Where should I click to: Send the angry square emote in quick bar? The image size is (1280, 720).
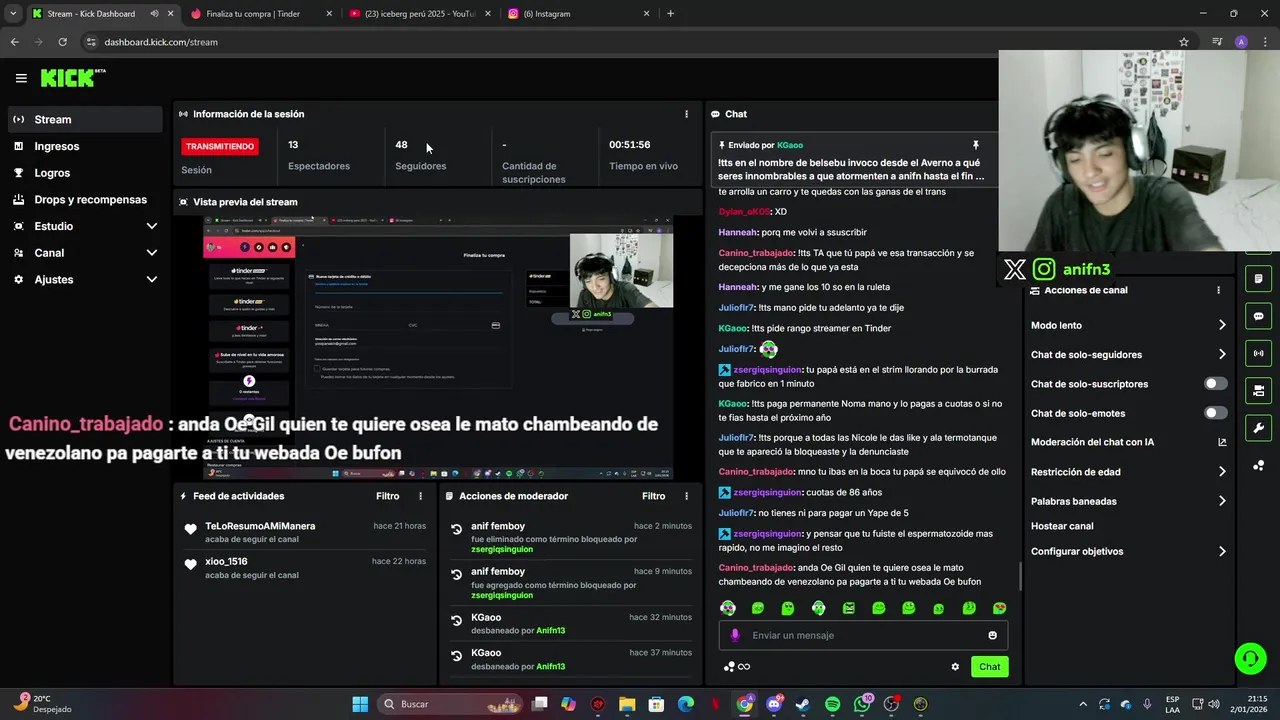coord(848,608)
